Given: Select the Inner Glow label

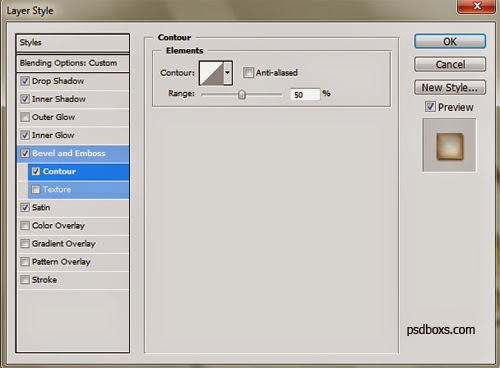Looking at the screenshot, I should (x=53, y=135).
